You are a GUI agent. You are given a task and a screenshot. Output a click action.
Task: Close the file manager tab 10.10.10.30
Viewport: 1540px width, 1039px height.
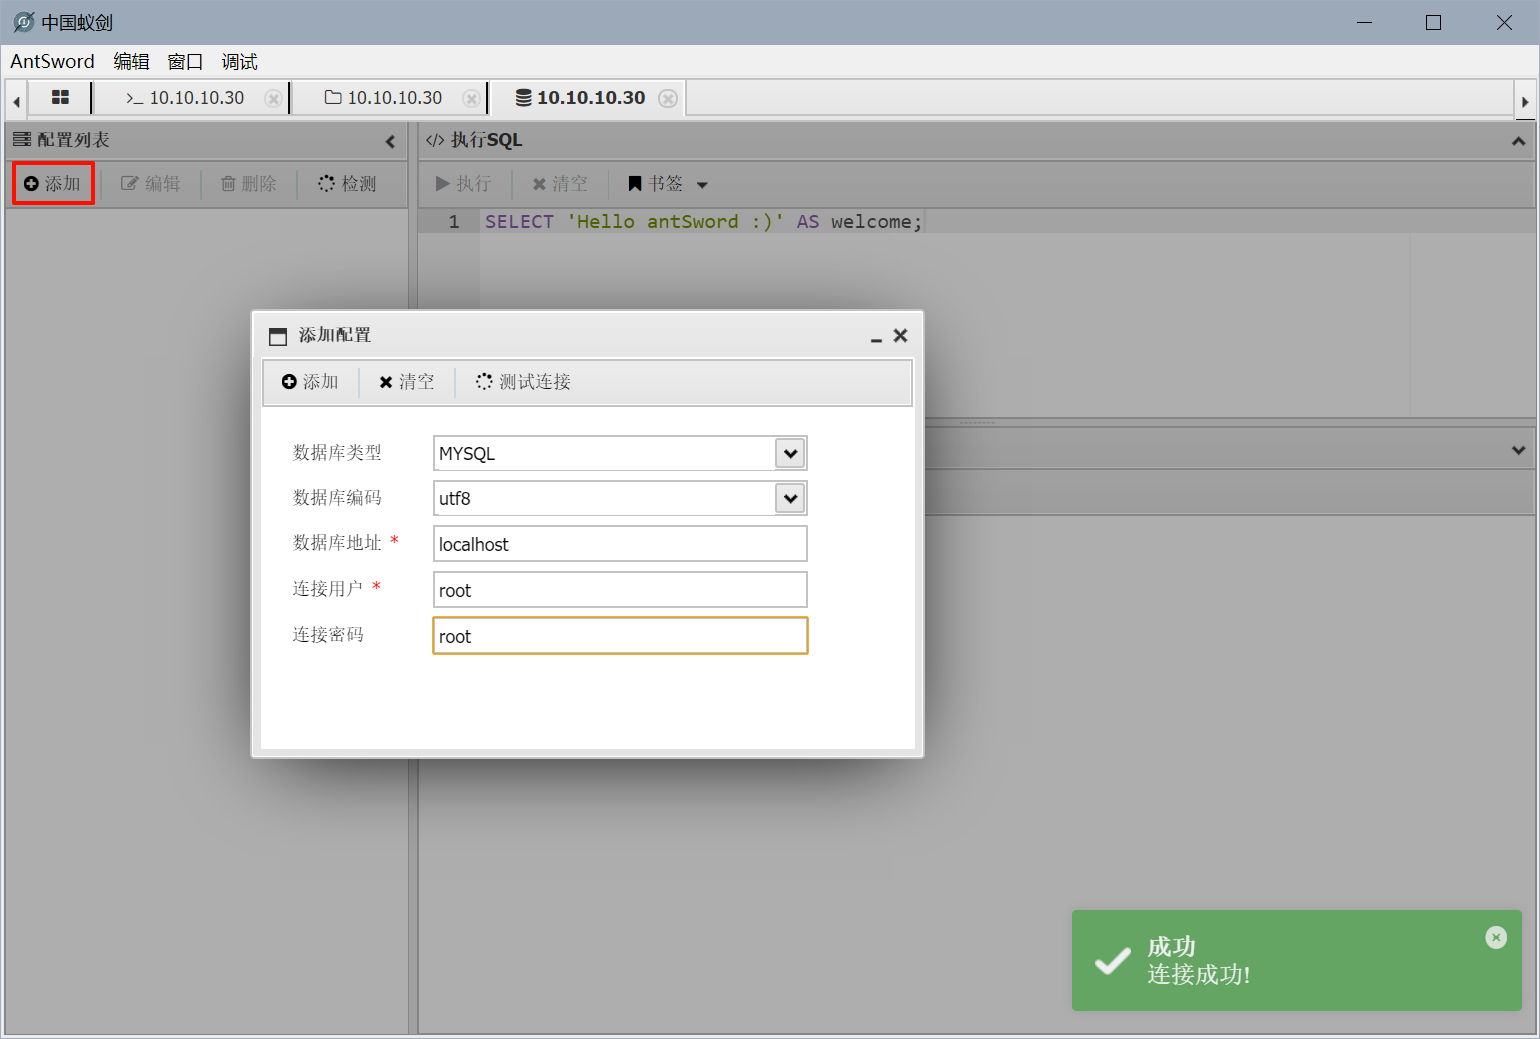[x=470, y=99]
